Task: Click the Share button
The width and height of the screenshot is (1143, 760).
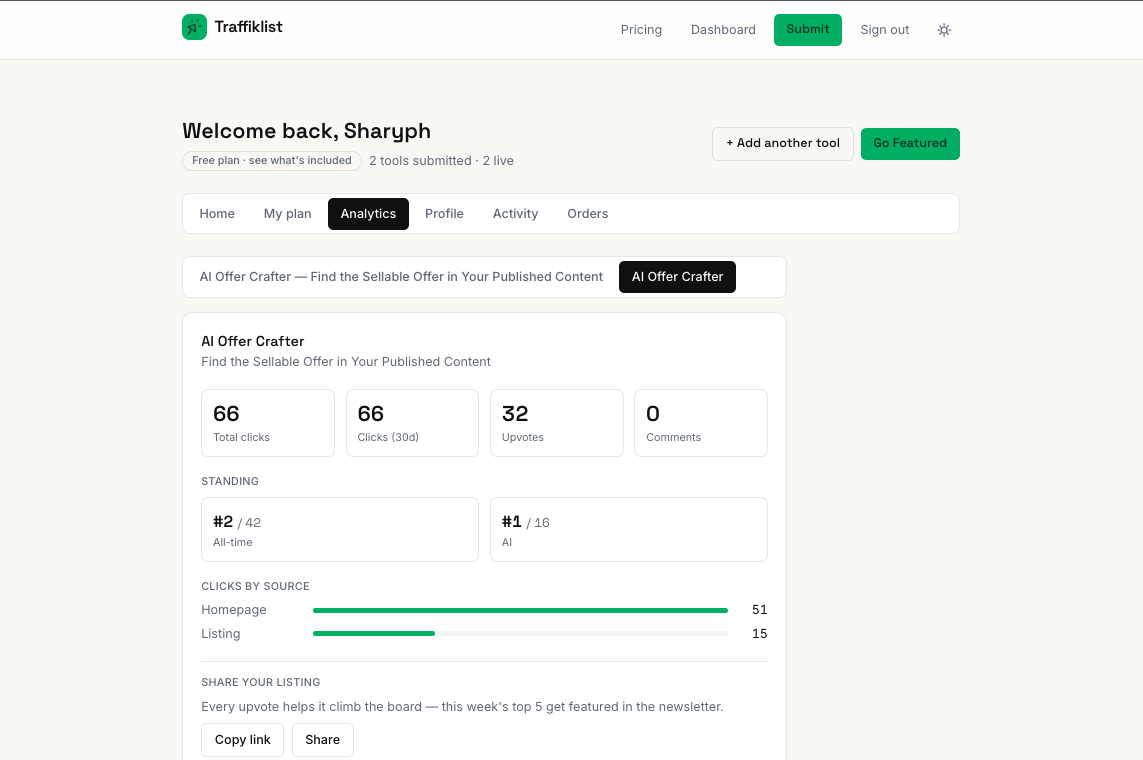Action: [x=323, y=740]
